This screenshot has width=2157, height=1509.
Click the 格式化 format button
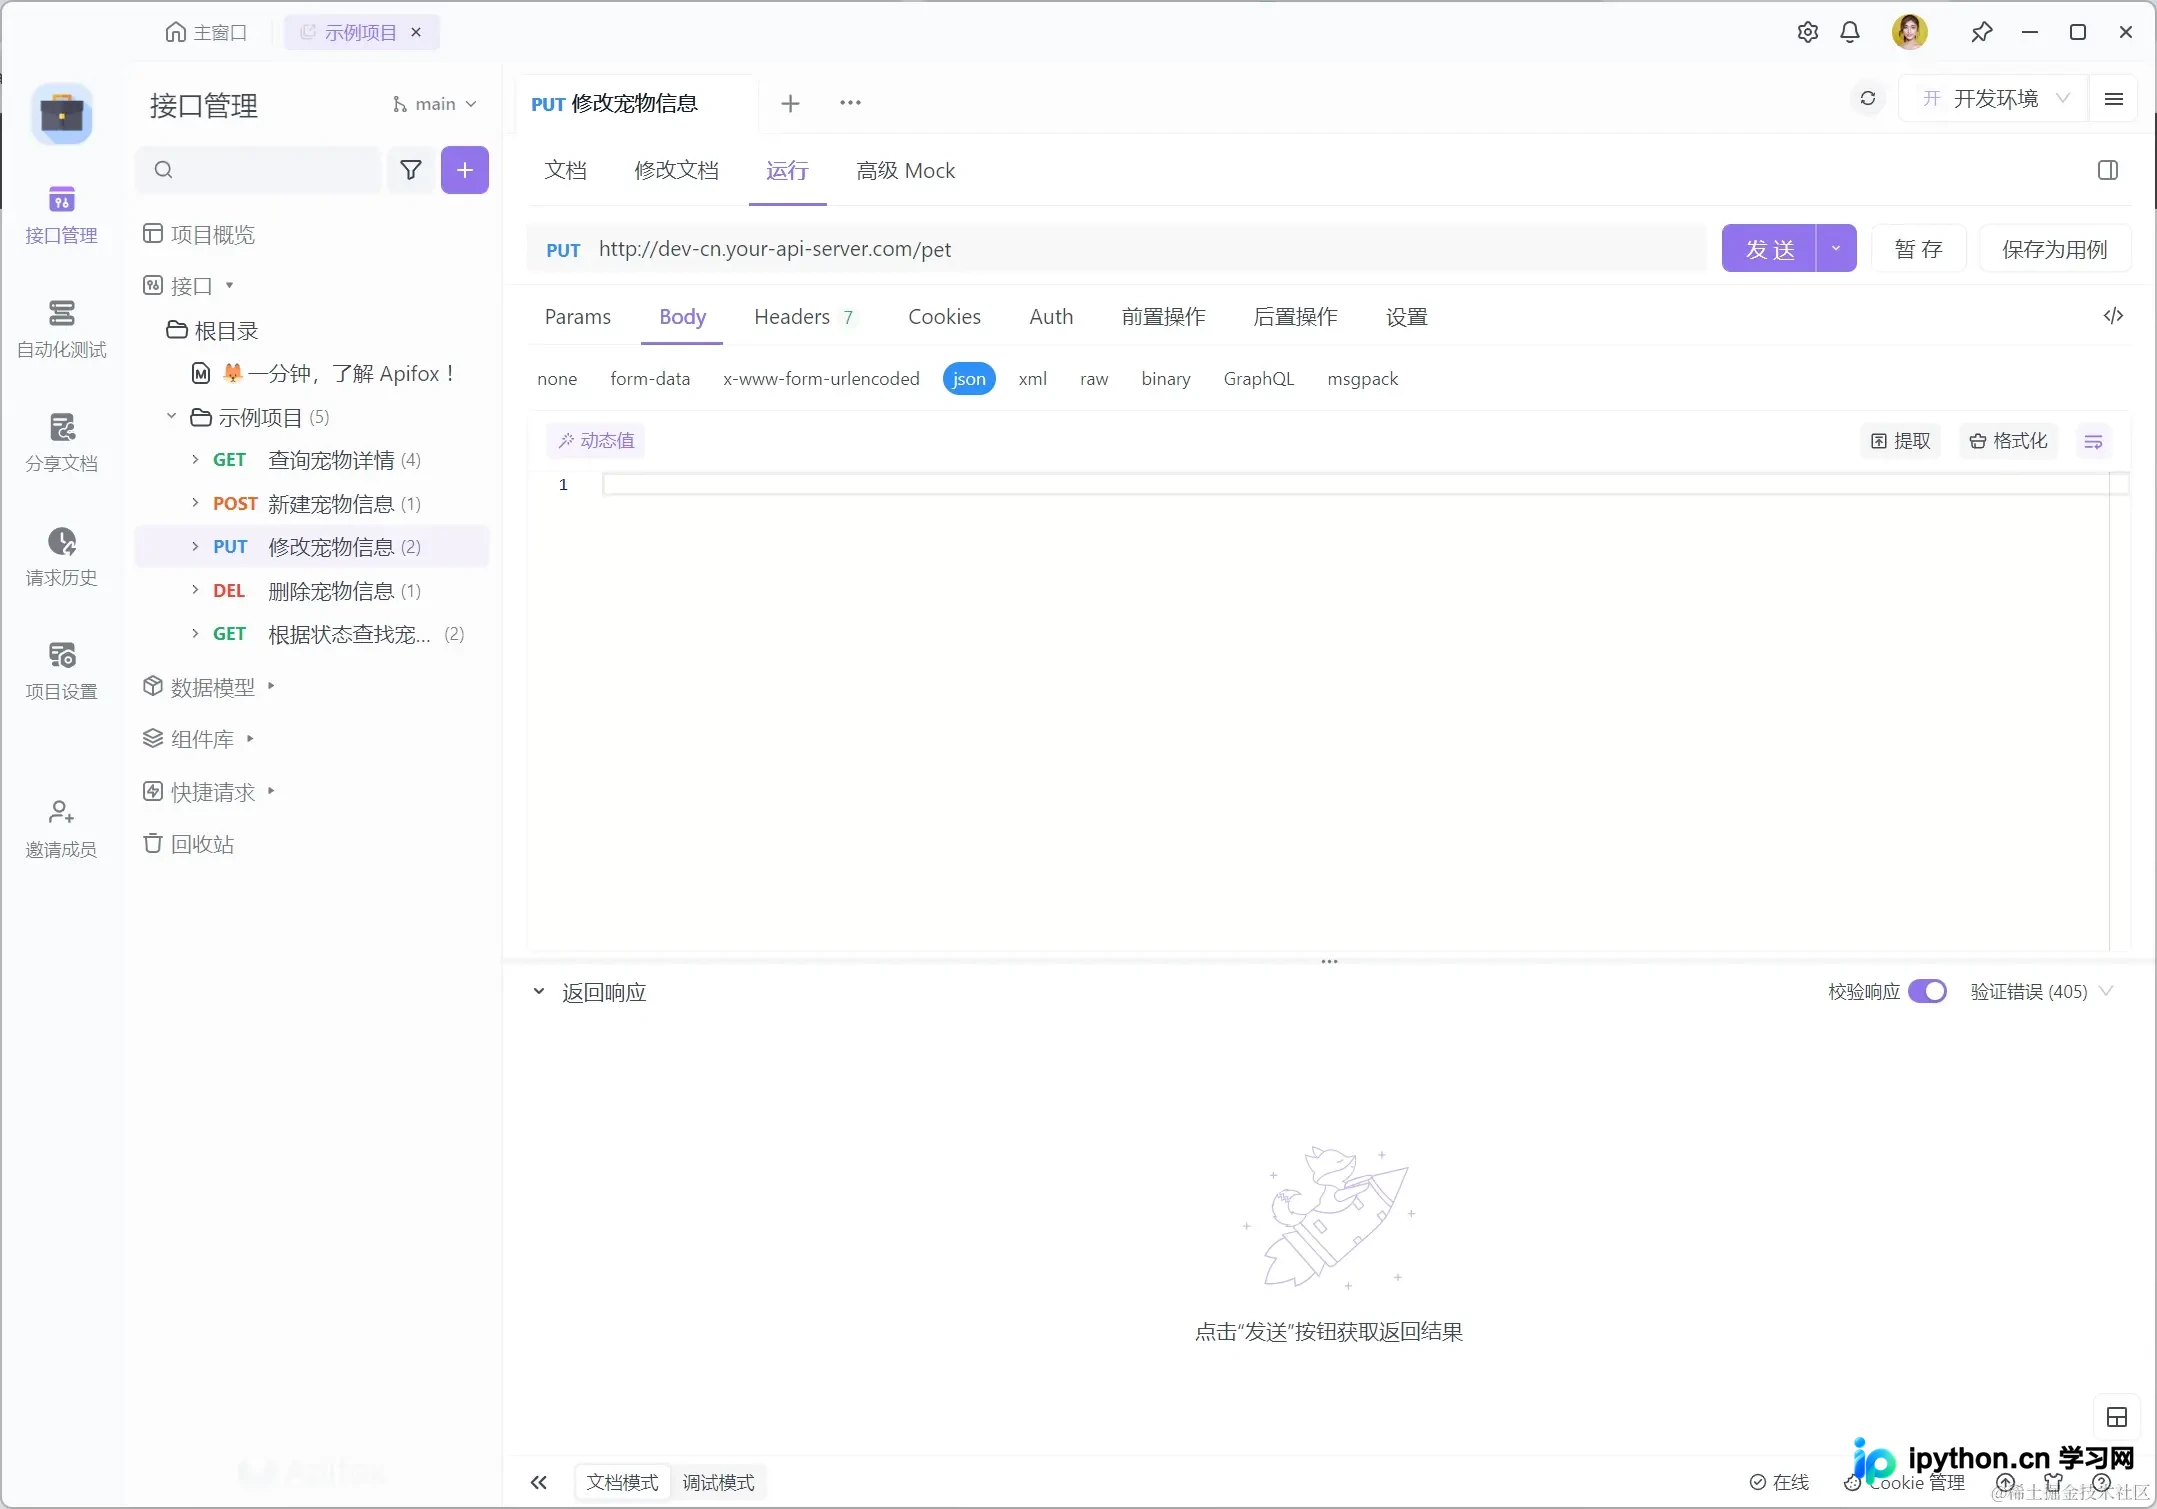tap(2008, 441)
